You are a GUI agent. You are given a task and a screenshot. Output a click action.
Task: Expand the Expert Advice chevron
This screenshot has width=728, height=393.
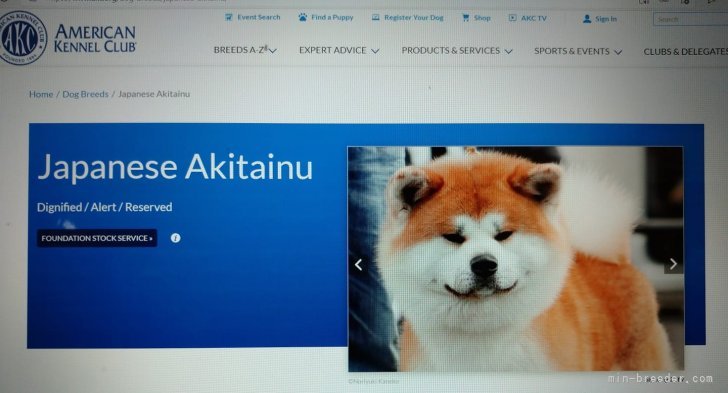pos(375,51)
